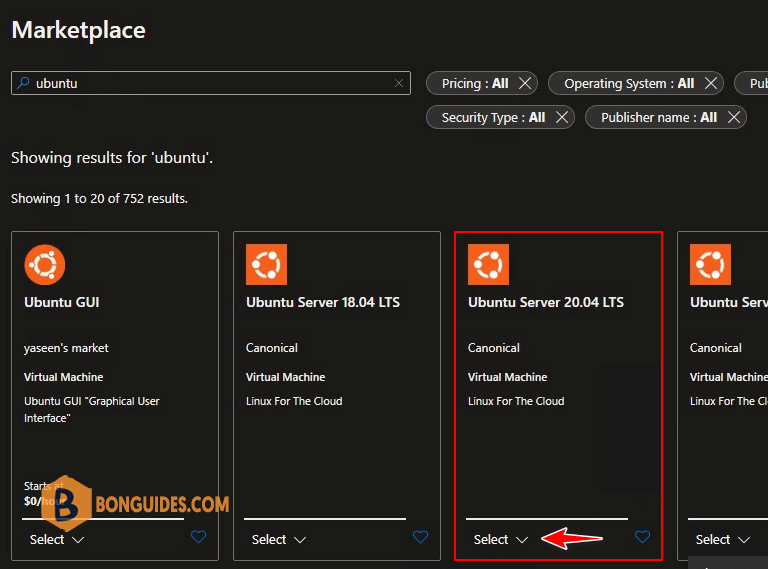Clear the ubuntu search text
The width and height of the screenshot is (768, 569).
tap(399, 83)
